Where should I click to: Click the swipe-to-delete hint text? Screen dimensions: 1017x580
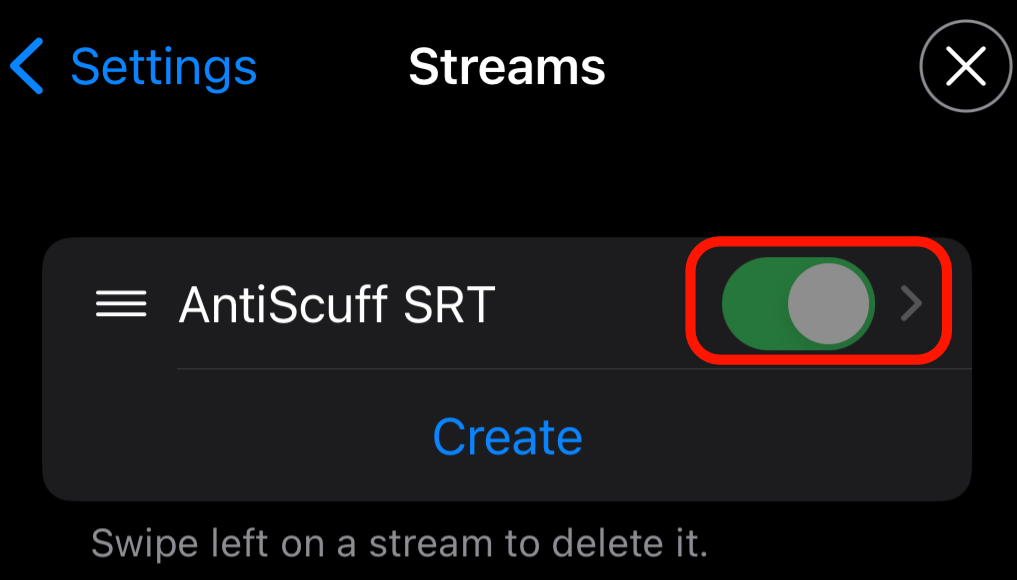click(400, 544)
